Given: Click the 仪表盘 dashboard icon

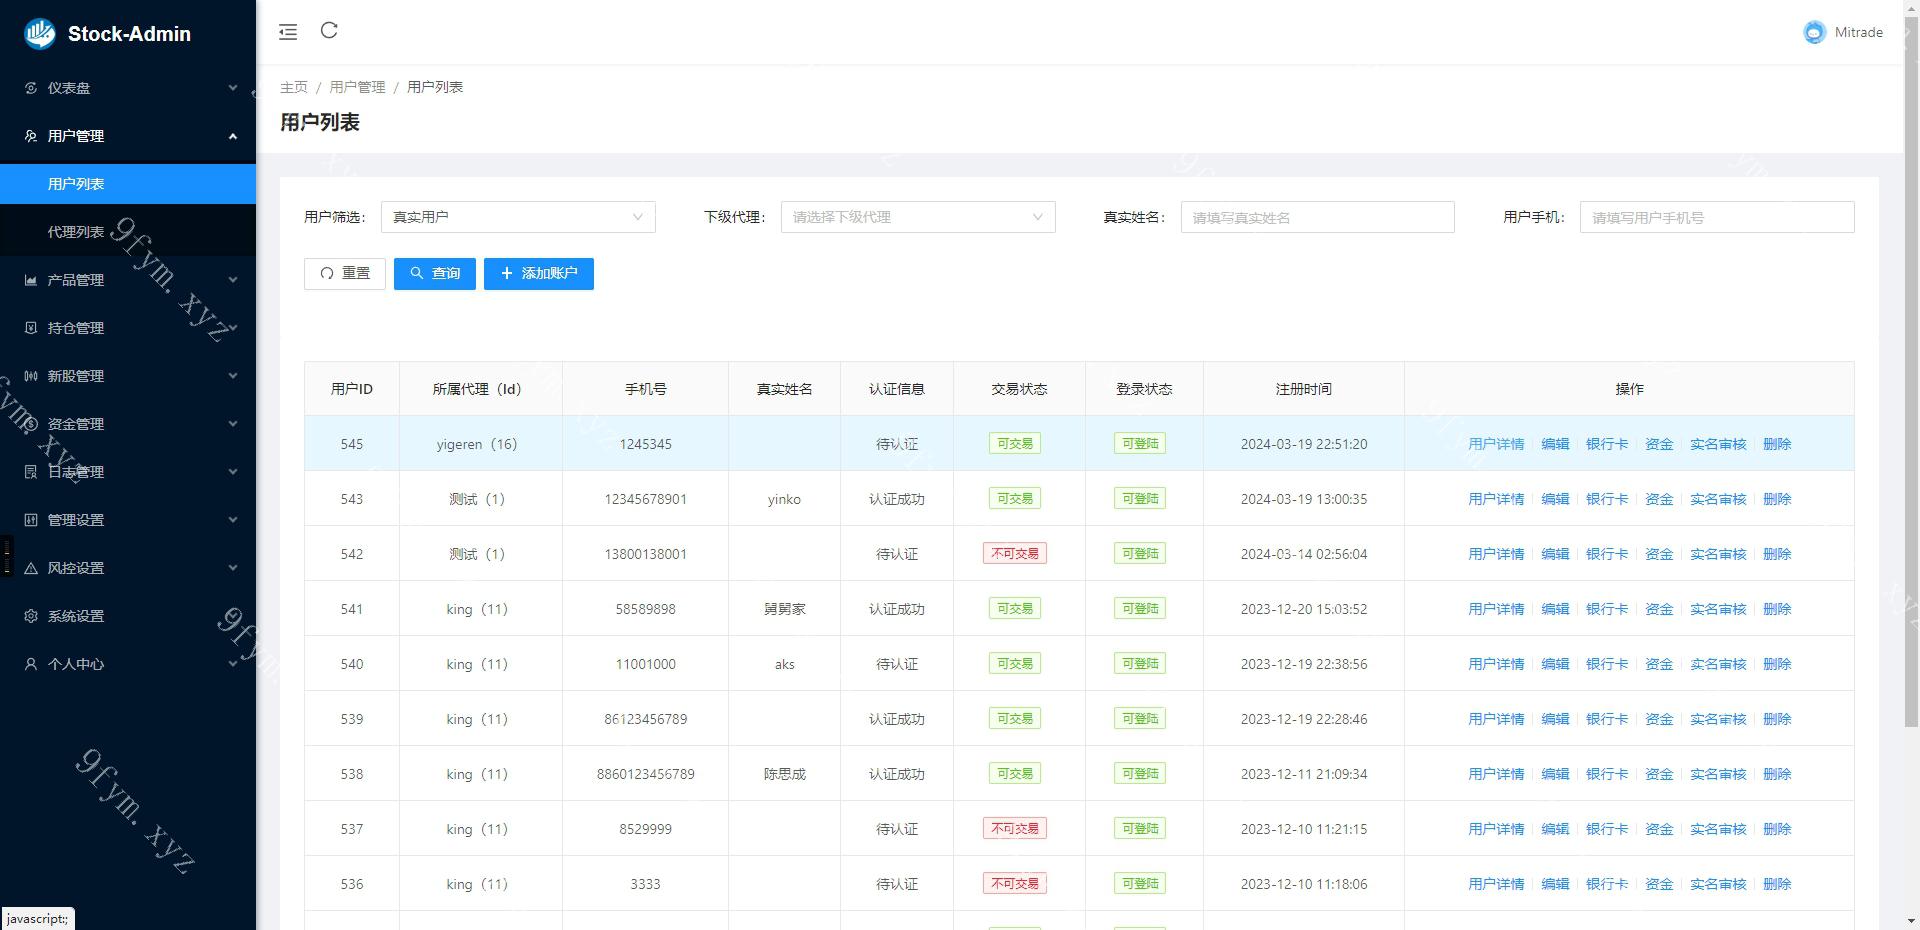Looking at the screenshot, I should 31,88.
